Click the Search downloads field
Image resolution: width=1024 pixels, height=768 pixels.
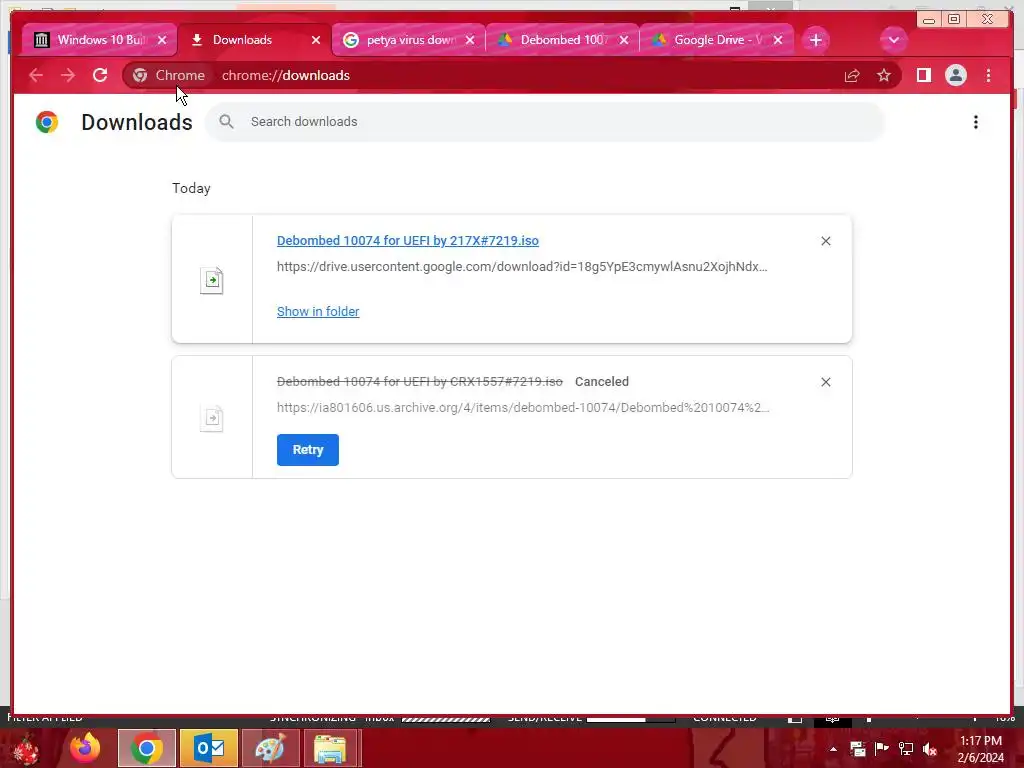(545, 122)
